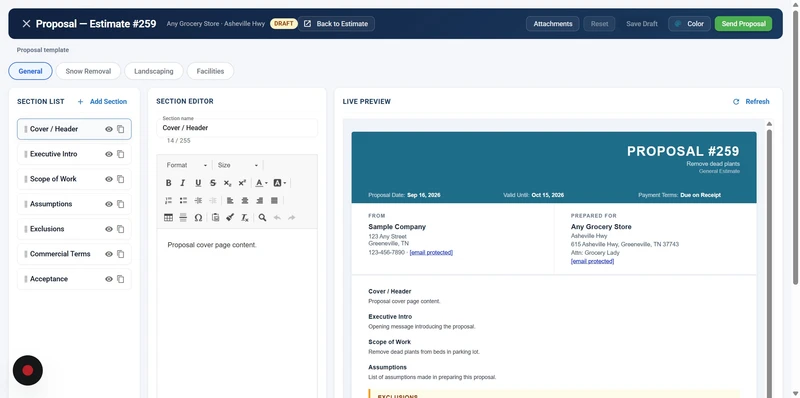The image size is (800, 398).
Task: Click the Section name input field
Action: pos(237,128)
